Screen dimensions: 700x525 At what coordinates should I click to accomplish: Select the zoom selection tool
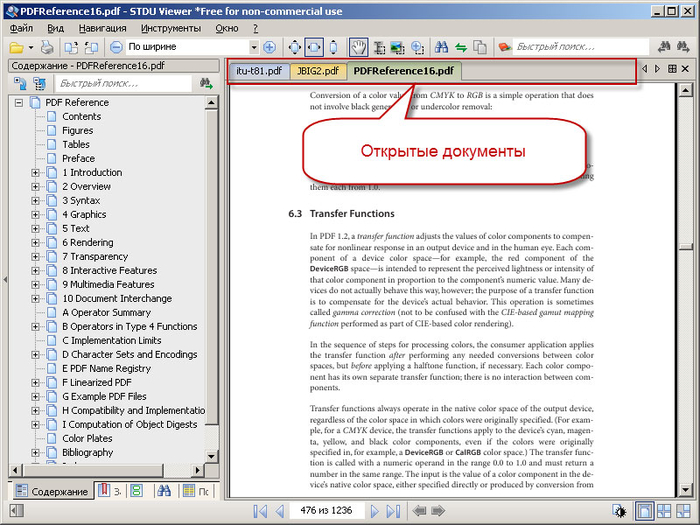tap(417, 47)
